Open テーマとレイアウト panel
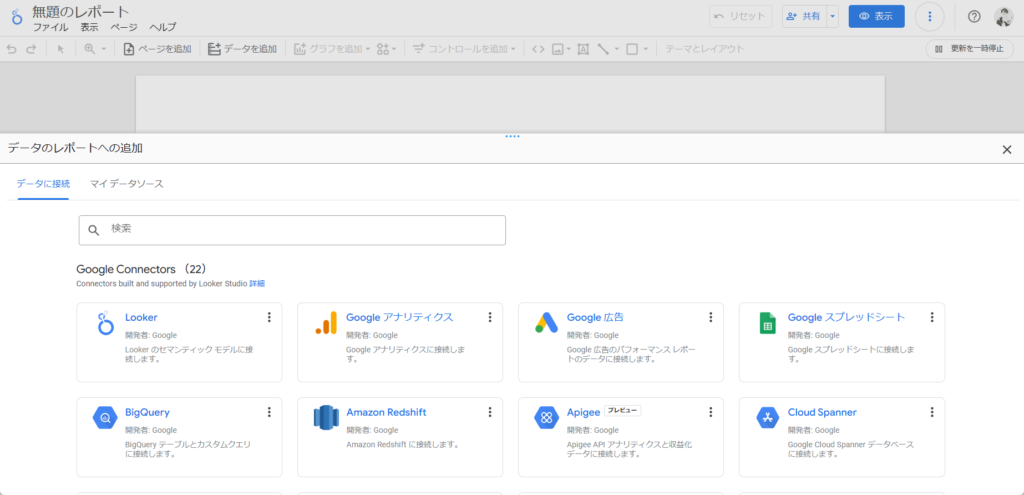 (x=705, y=49)
